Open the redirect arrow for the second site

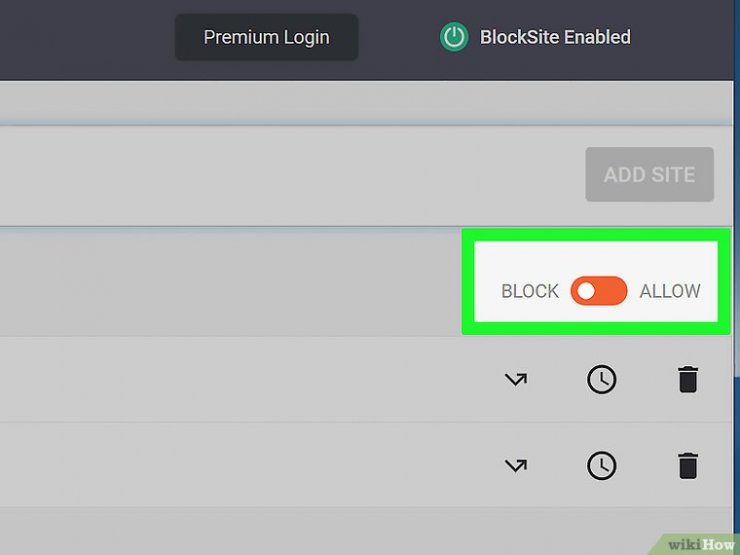click(x=516, y=466)
